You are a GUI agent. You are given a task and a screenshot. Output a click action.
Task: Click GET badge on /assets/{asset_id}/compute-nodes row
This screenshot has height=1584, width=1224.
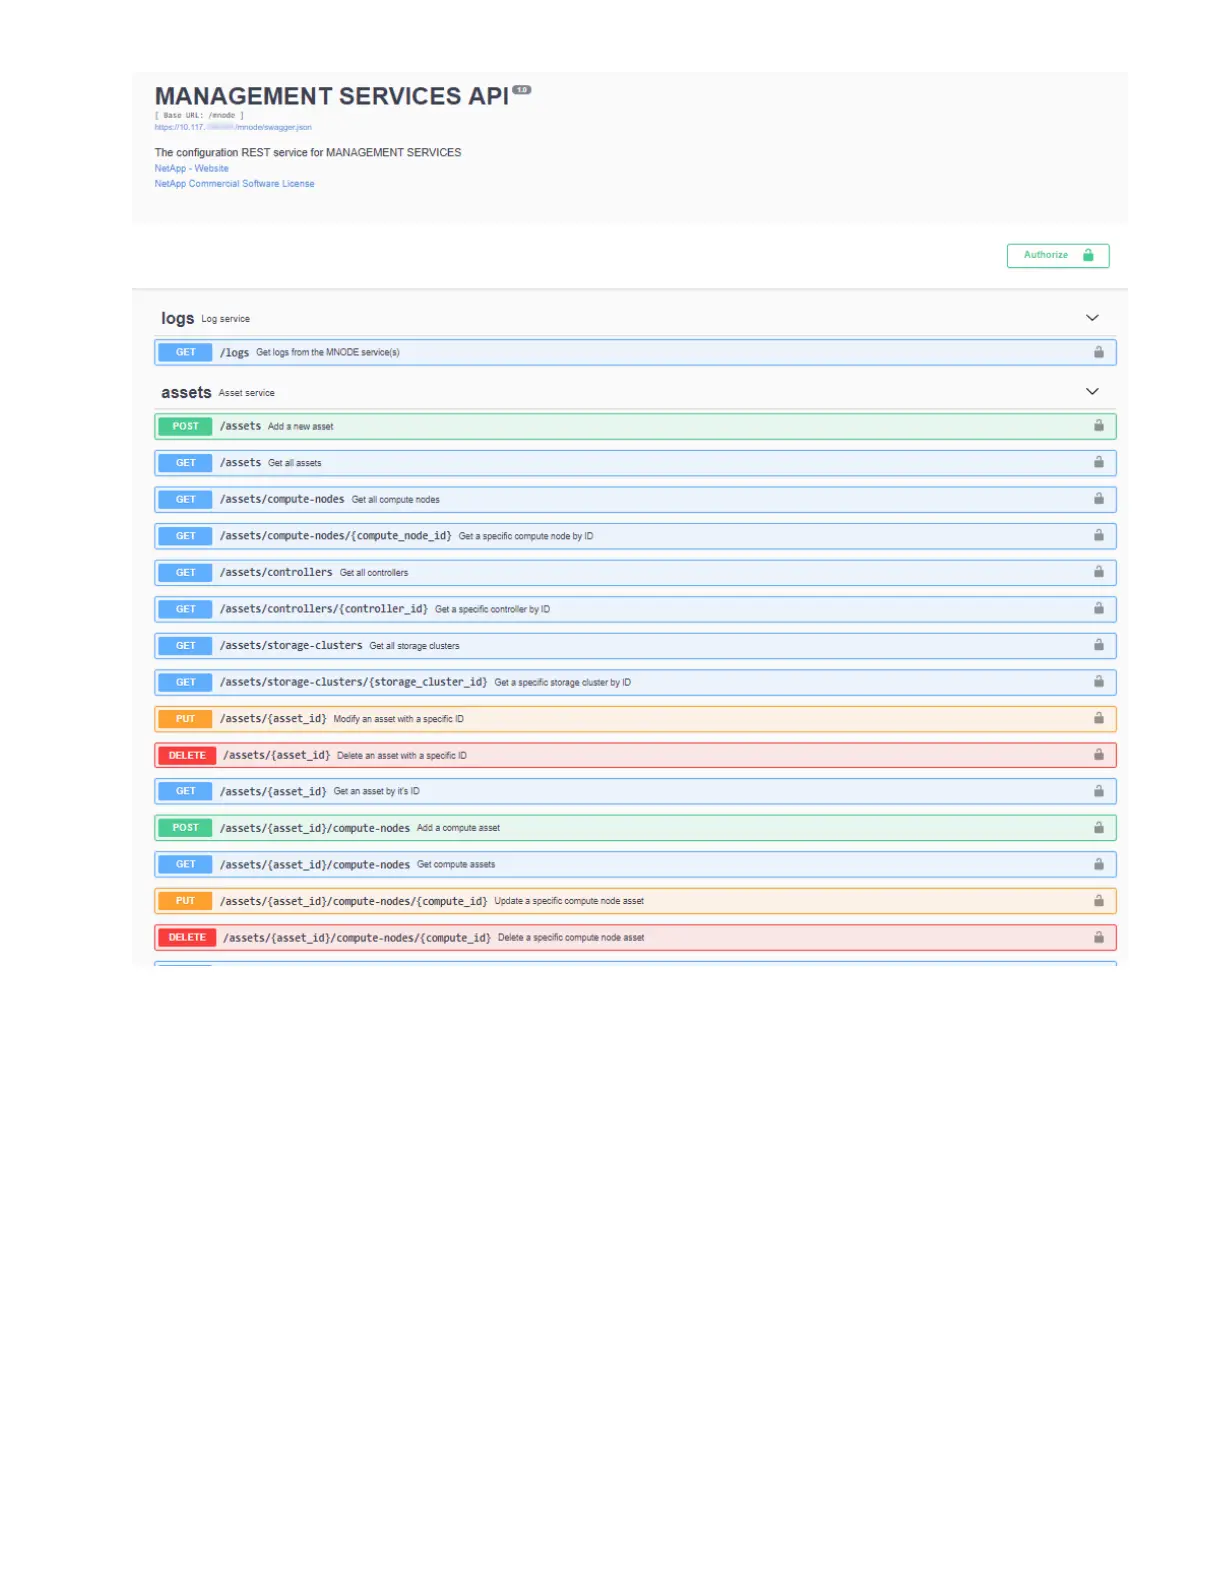click(185, 864)
